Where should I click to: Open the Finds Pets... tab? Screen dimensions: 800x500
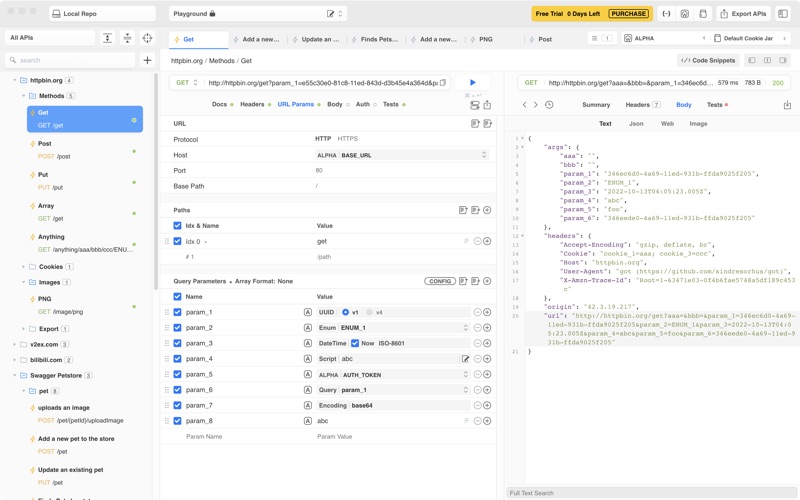coord(379,39)
